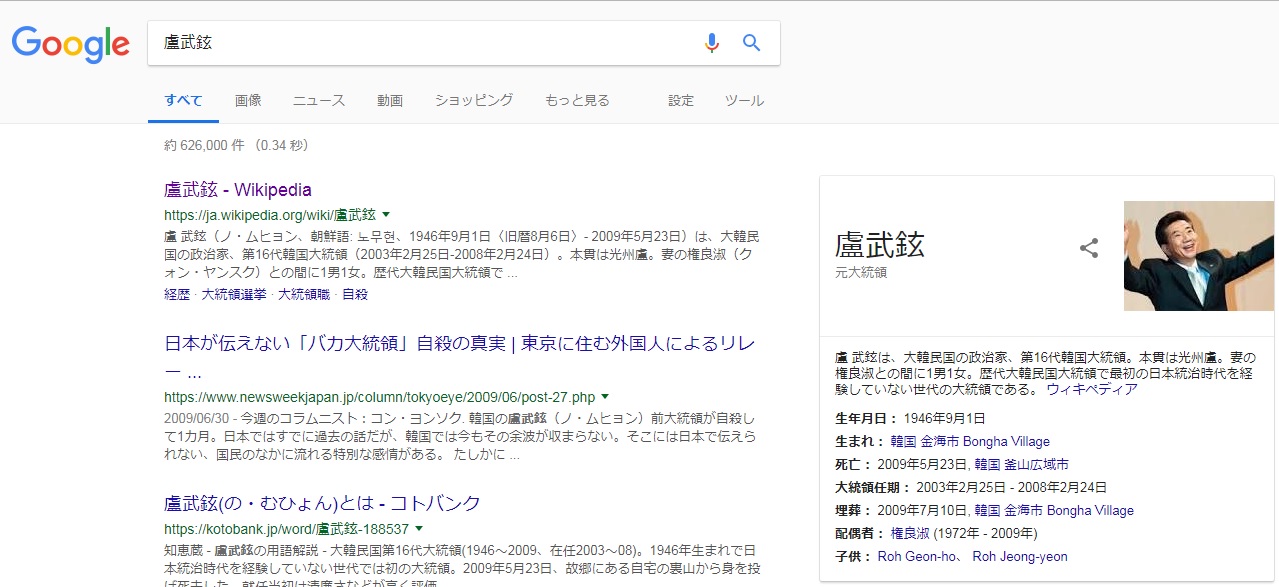Expand the Kotobank URL dropdown arrow
This screenshot has height=587, width=1279.
pos(419,528)
